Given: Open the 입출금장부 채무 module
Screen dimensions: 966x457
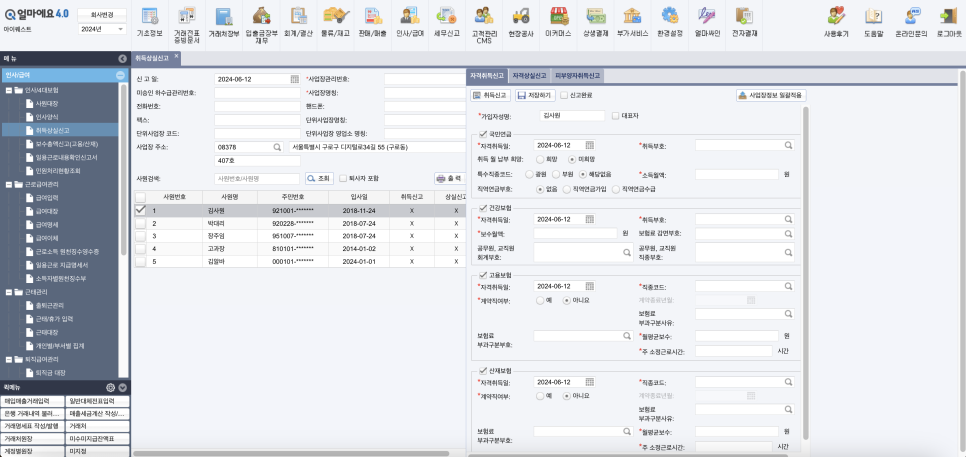Looking at the screenshot, I should pyautogui.click(x=261, y=25).
